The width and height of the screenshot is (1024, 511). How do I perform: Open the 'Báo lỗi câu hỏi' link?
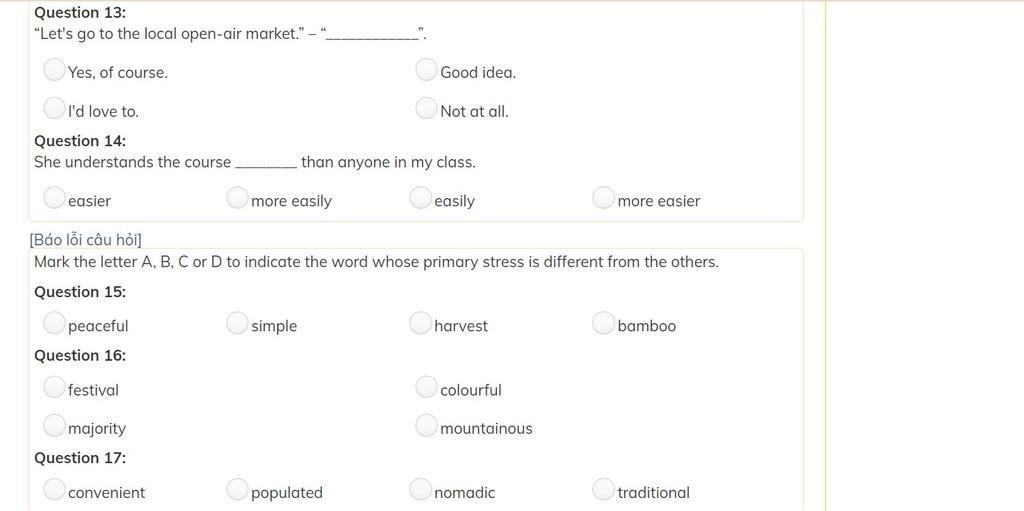click(86, 240)
